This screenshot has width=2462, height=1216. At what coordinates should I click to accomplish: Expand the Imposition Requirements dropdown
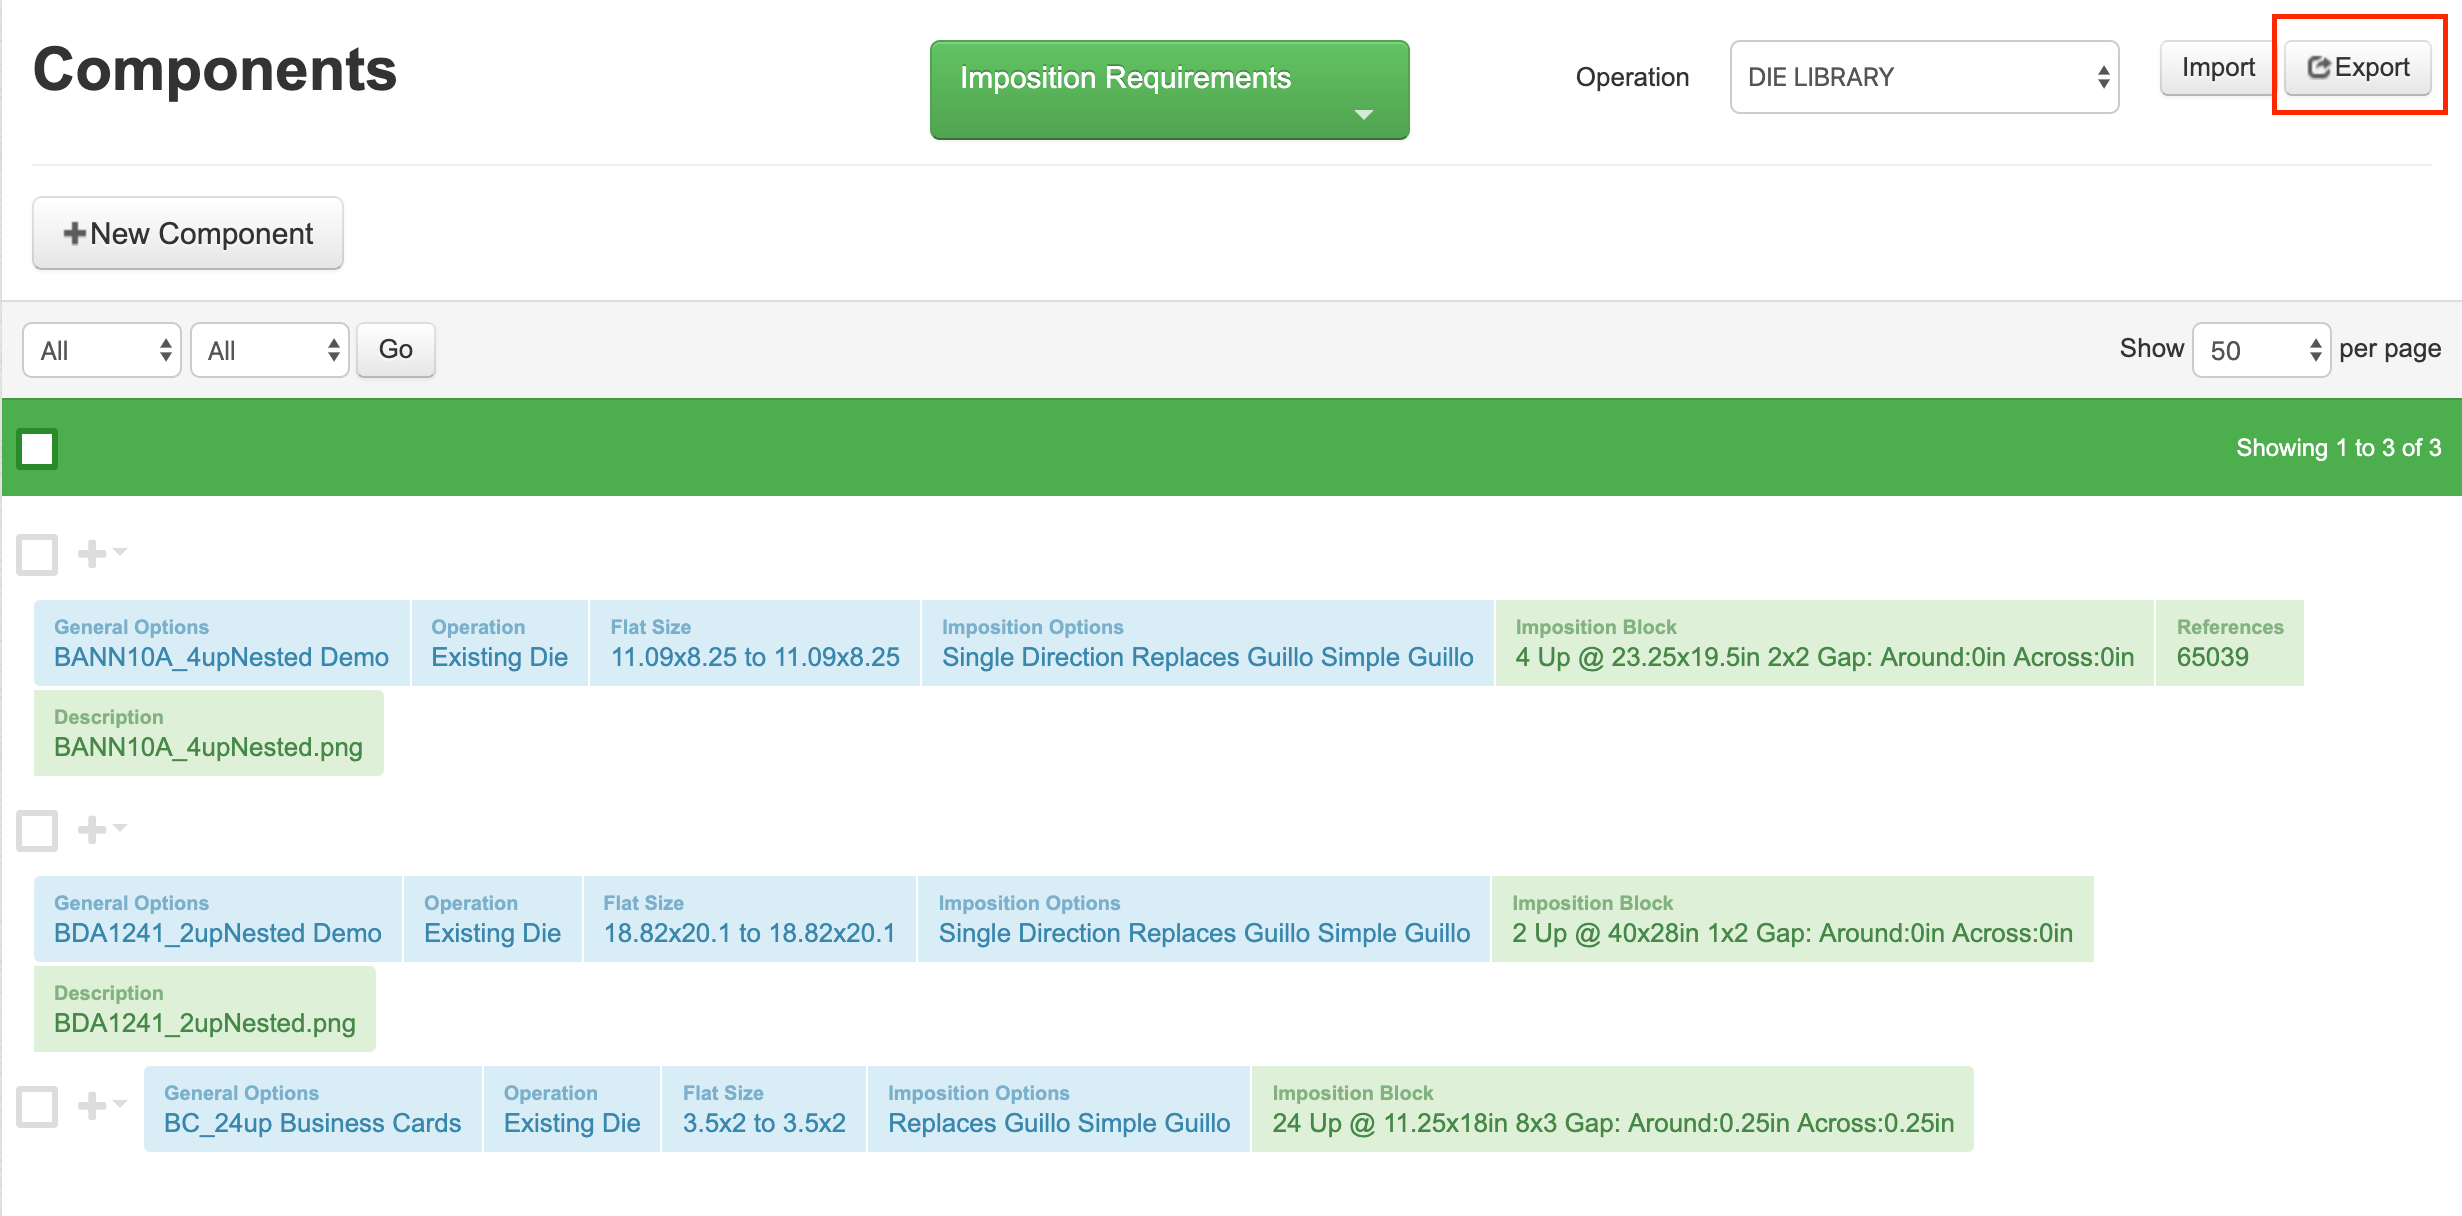pos(1168,90)
